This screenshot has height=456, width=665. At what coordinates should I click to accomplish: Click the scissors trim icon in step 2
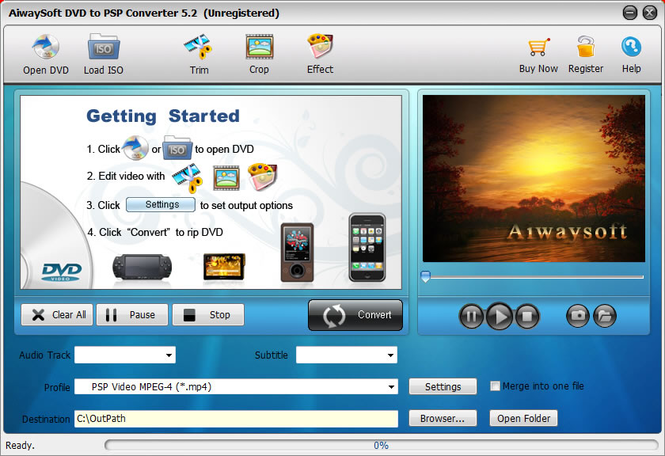coord(187,178)
